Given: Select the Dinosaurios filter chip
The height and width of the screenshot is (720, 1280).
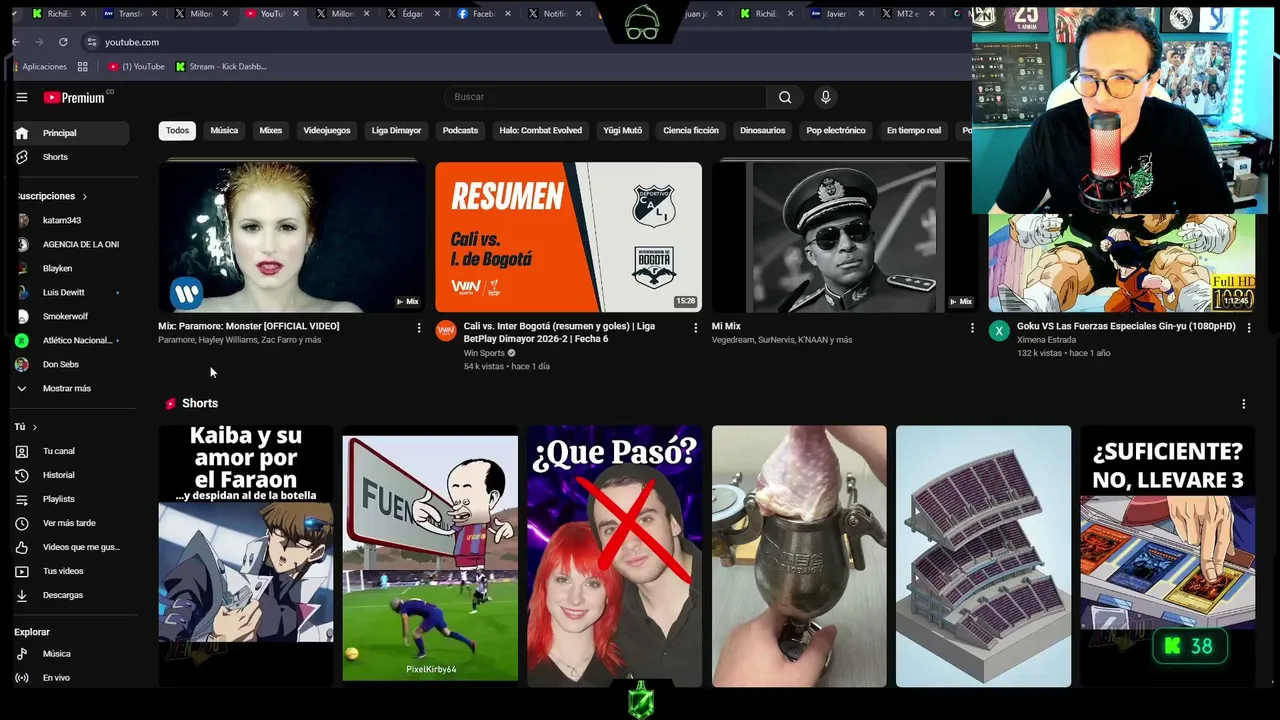Looking at the screenshot, I should pyautogui.click(x=762, y=131).
